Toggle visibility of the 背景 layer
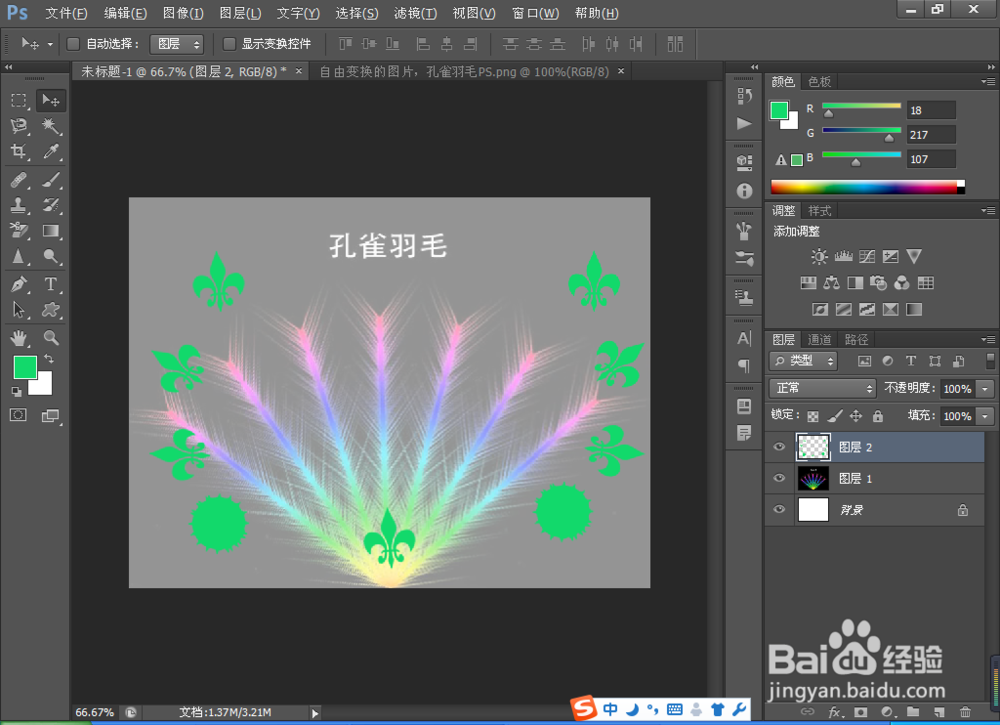This screenshot has height=725, width=1000. 778,509
